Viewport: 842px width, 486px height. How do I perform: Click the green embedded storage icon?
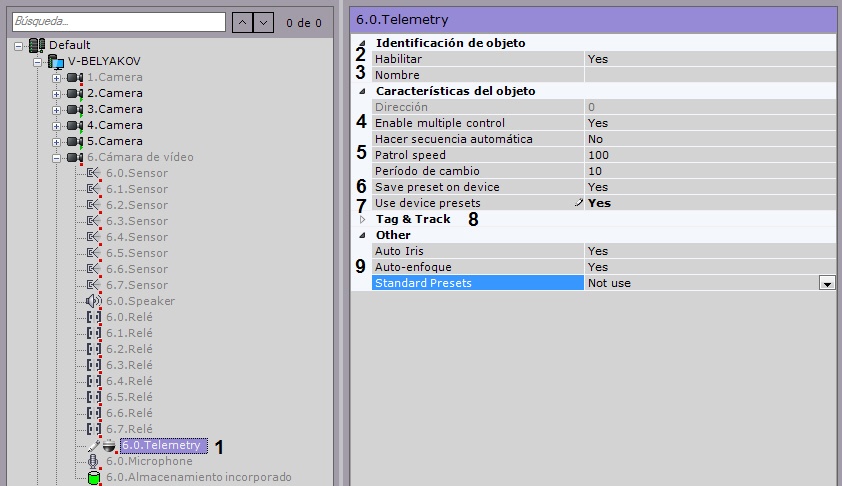coord(94,477)
